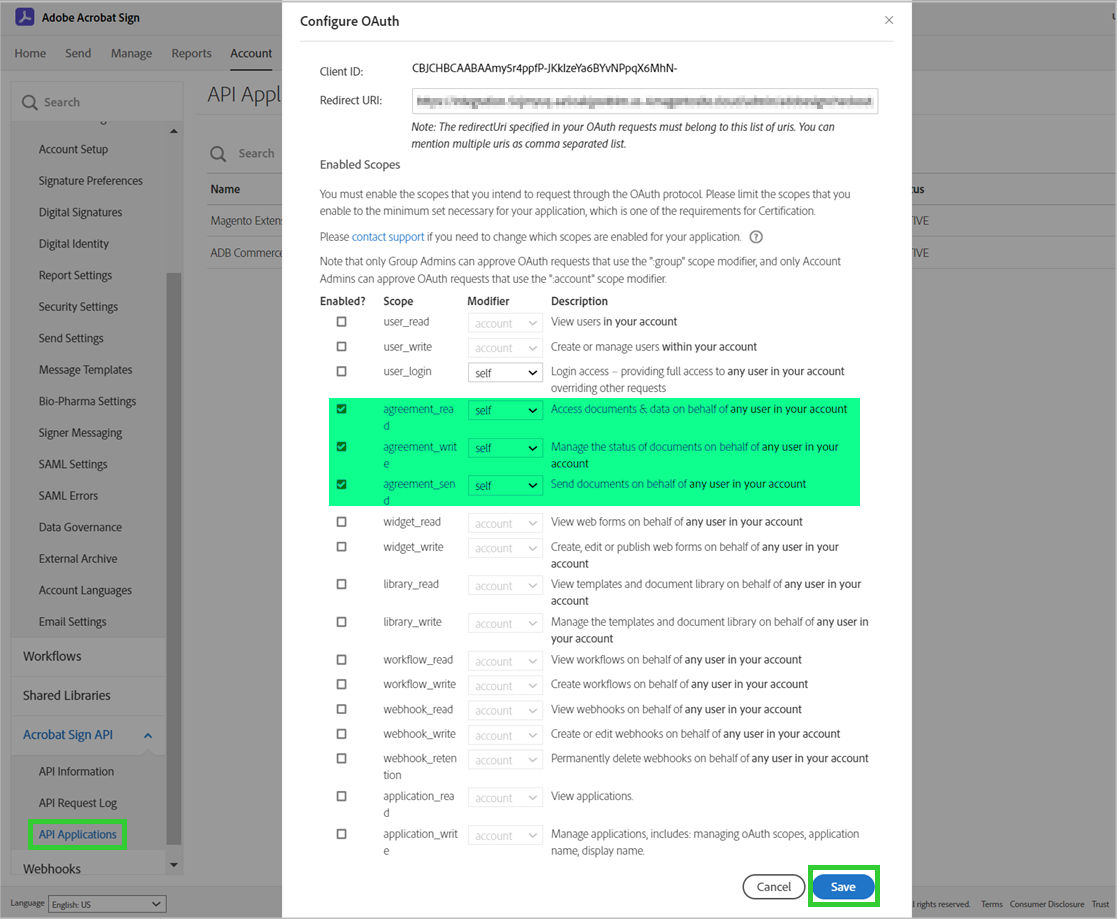Click the sidebar search magnifier icon
The width and height of the screenshot is (1117, 919).
(29, 103)
